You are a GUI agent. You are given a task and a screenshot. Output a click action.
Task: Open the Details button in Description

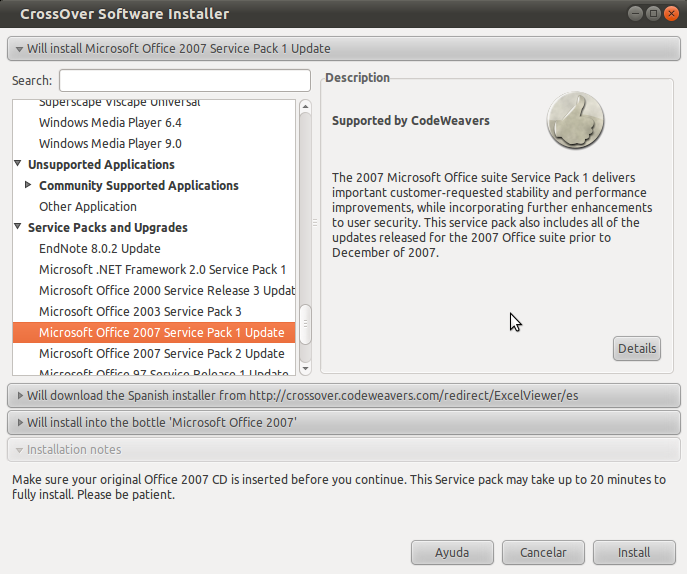pos(636,348)
